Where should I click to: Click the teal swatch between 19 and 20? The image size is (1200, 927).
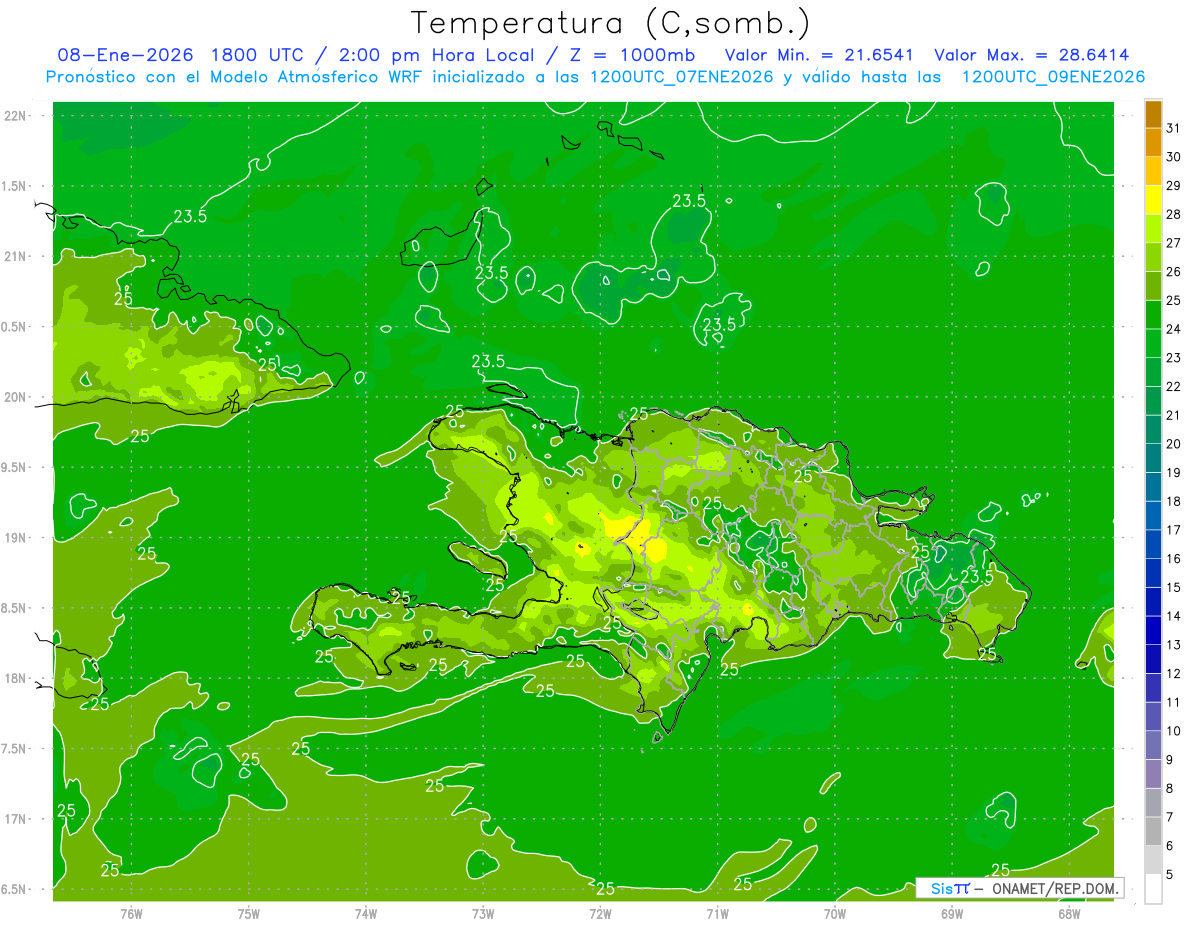tap(1153, 458)
